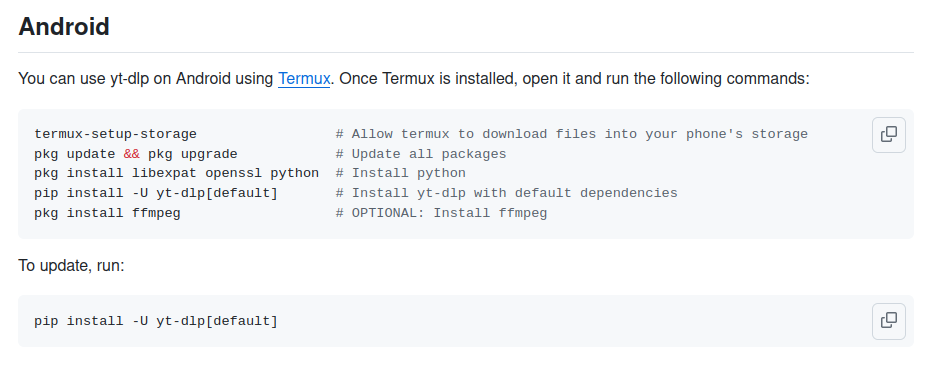Click 'pip install -U yt-dlp[default]' with the Install yt-dlp comment

click(x=156, y=193)
